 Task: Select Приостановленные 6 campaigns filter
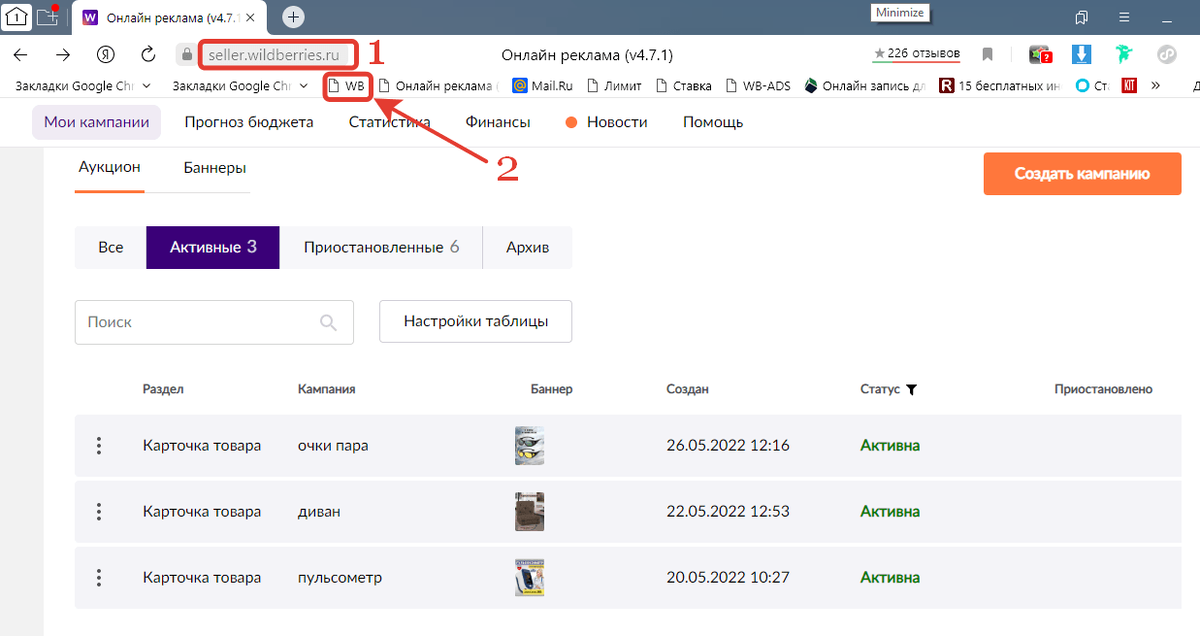381,247
